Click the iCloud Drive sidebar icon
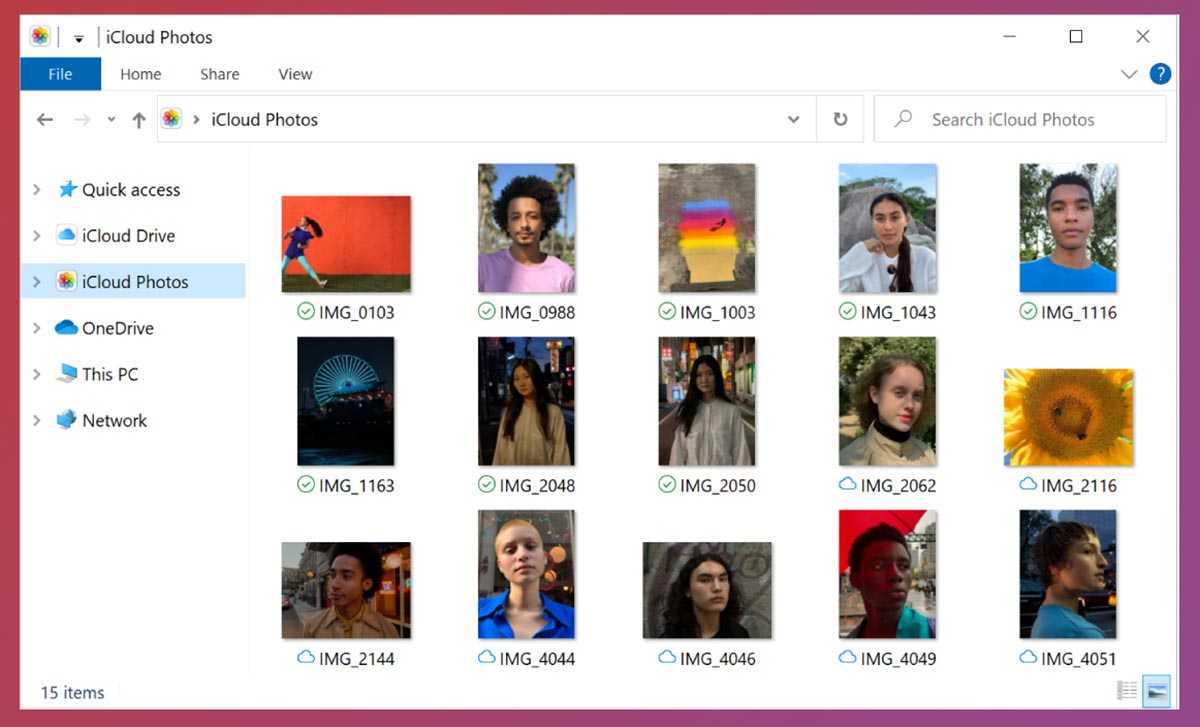This screenshot has width=1200, height=727. (67, 236)
